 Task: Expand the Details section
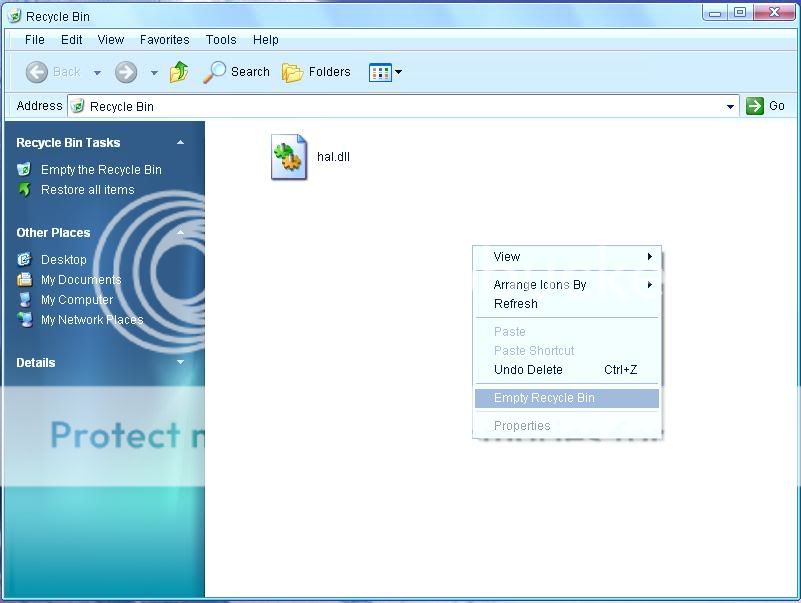180,363
